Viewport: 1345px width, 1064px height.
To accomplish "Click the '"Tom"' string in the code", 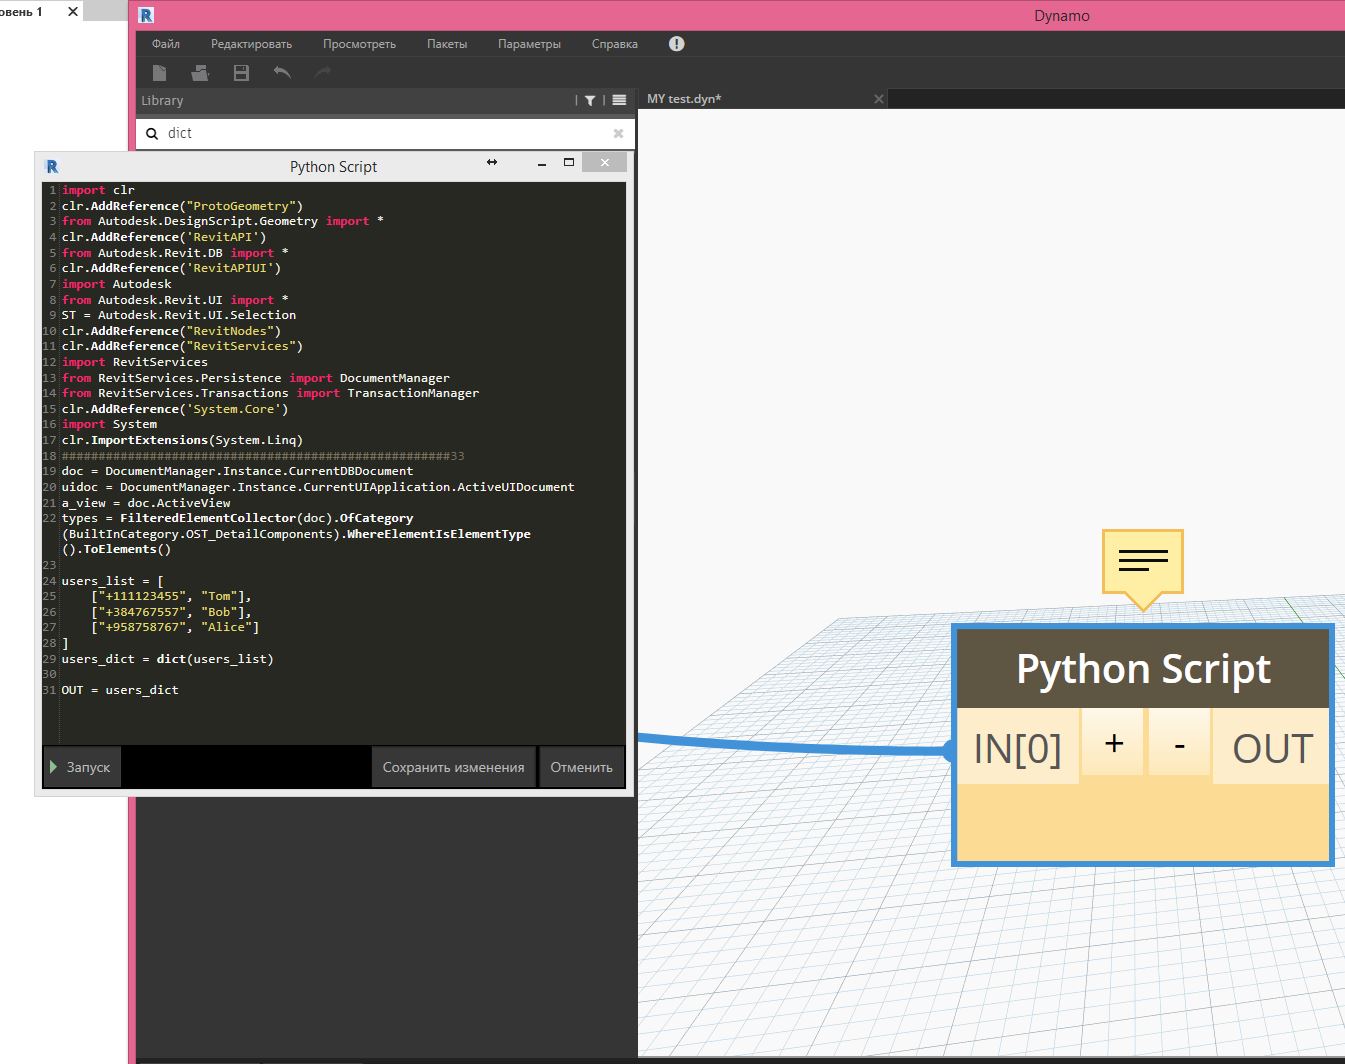I will click(219, 596).
